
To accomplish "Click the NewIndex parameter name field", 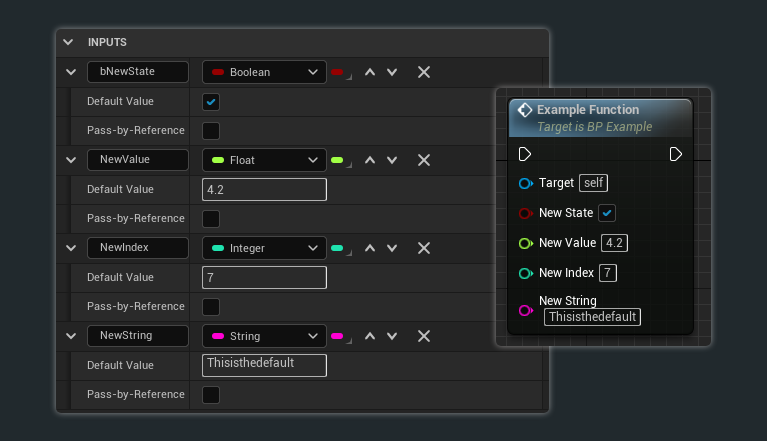I will point(138,248).
